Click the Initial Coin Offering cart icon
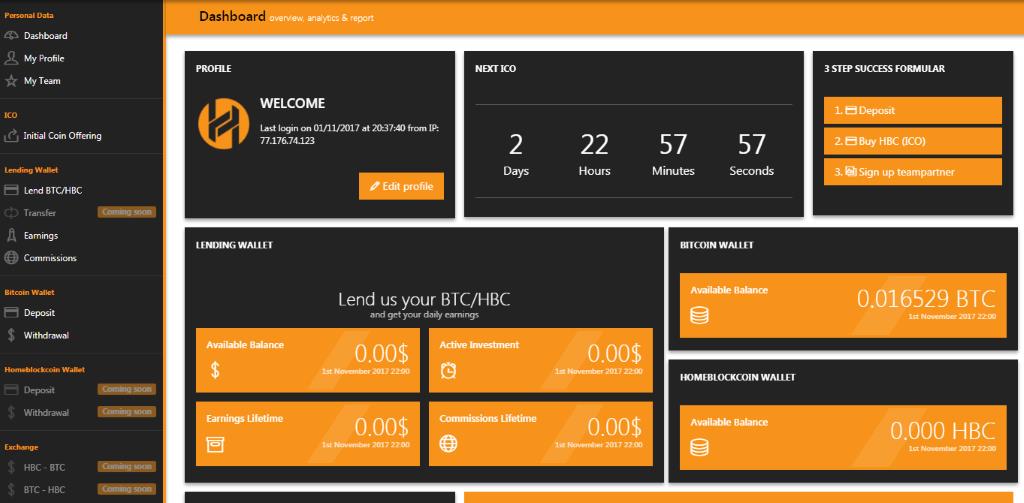1024x503 pixels. click(12, 136)
